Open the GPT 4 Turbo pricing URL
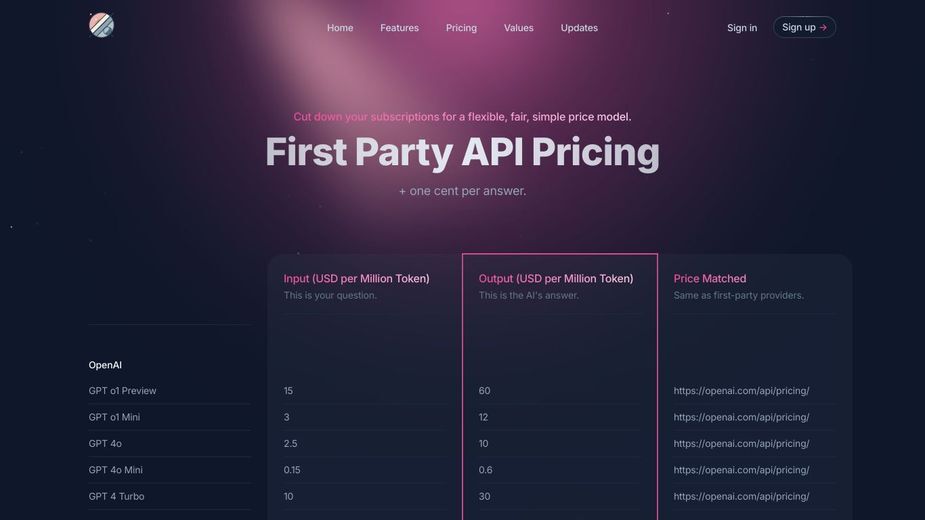This screenshot has height=520, width=925. [x=741, y=496]
